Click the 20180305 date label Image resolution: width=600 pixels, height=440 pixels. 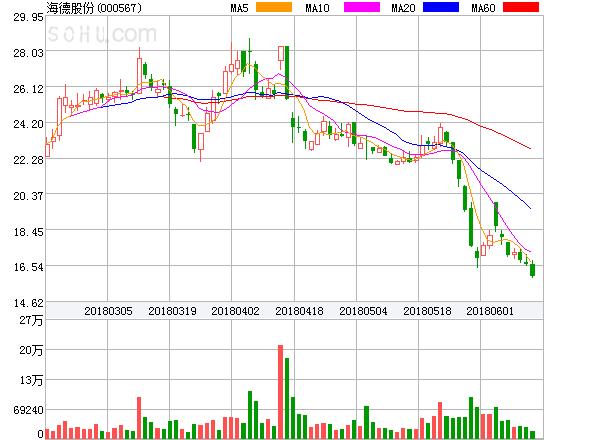tap(108, 311)
